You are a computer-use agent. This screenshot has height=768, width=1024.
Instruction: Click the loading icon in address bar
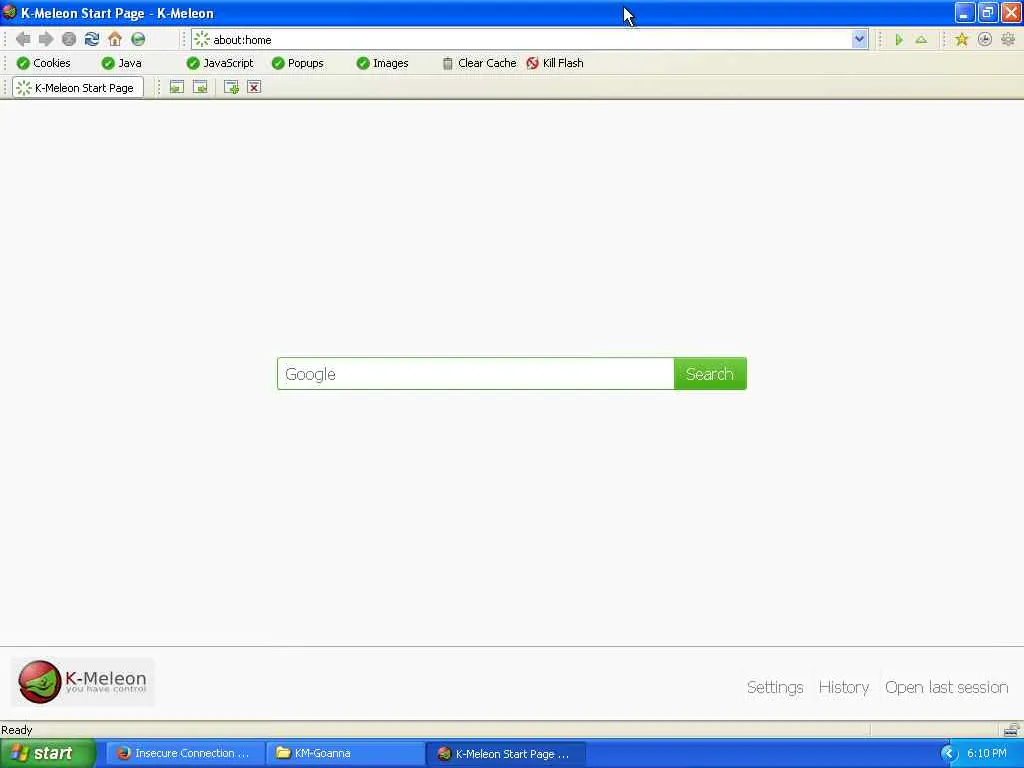(x=202, y=39)
